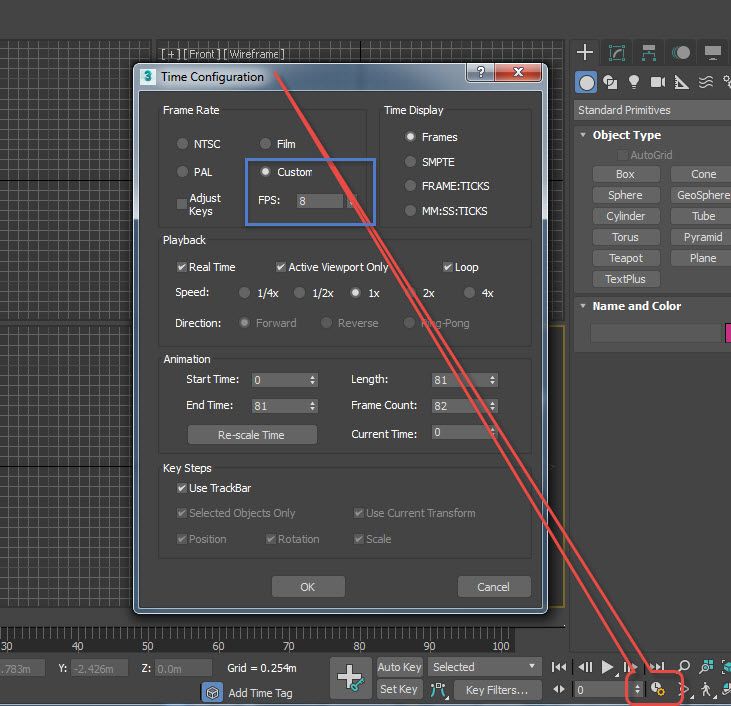Open the Create tab in Command Panel
The height and width of the screenshot is (706, 731).
point(585,52)
